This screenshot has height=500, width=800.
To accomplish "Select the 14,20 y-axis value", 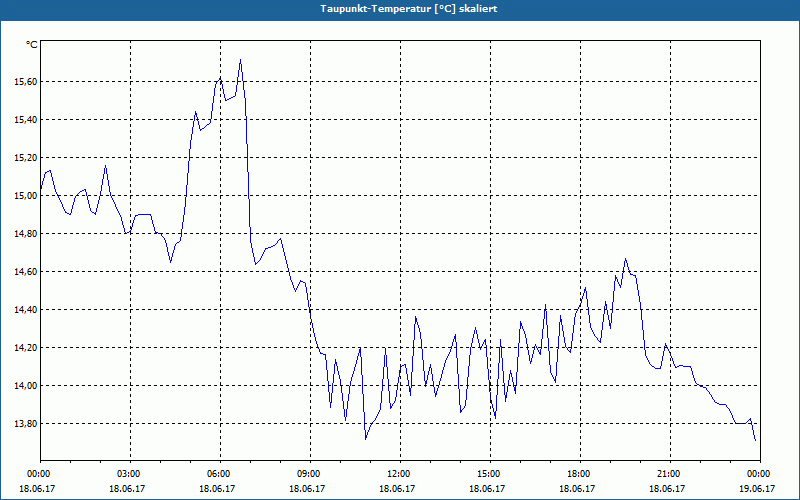I will pos(26,347).
